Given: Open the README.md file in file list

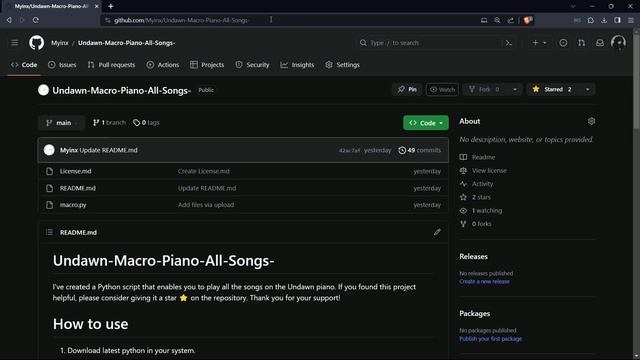Looking at the screenshot, I should (78, 188).
